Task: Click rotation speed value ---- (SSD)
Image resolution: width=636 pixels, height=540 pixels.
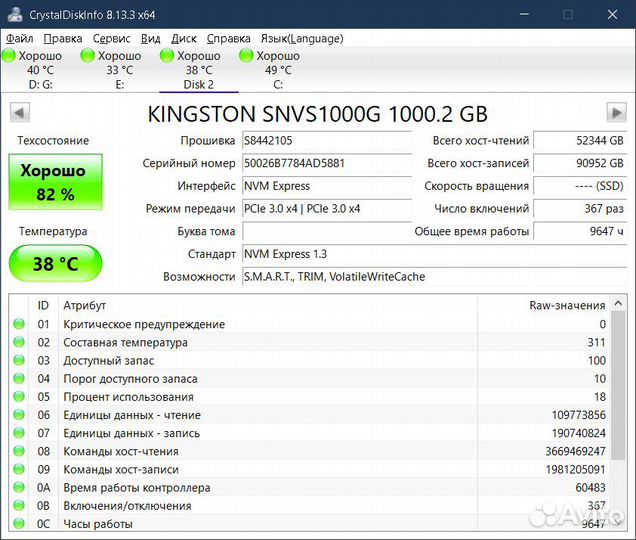Action: click(580, 186)
